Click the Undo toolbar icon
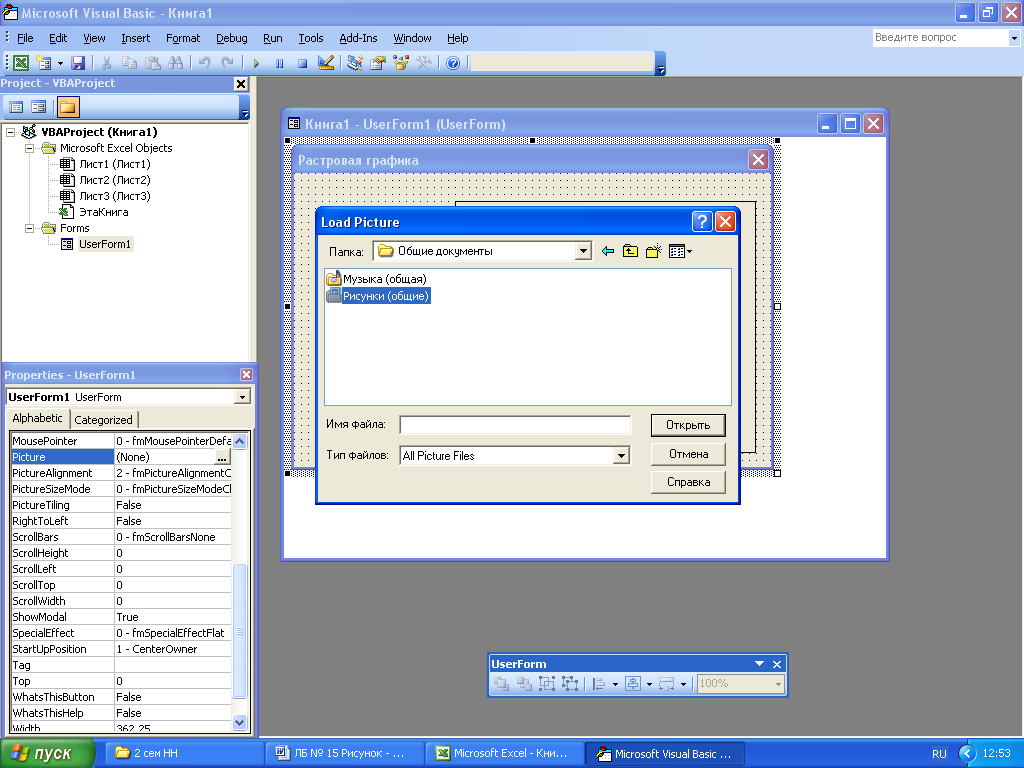Image resolution: width=1024 pixels, height=768 pixels. (x=204, y=63)
